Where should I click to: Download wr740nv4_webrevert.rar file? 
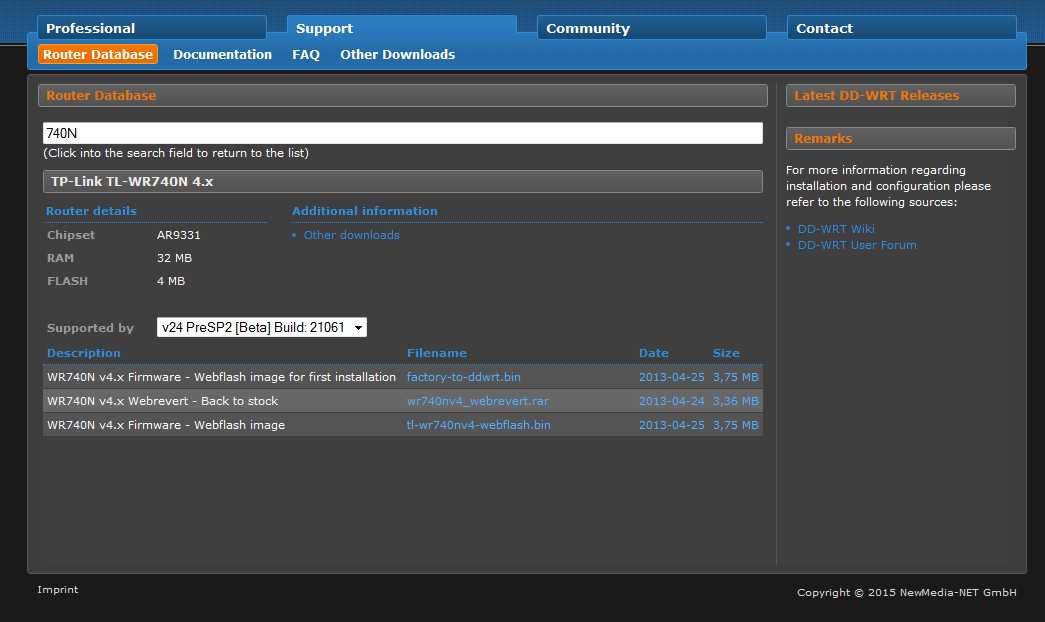point(478,401)
